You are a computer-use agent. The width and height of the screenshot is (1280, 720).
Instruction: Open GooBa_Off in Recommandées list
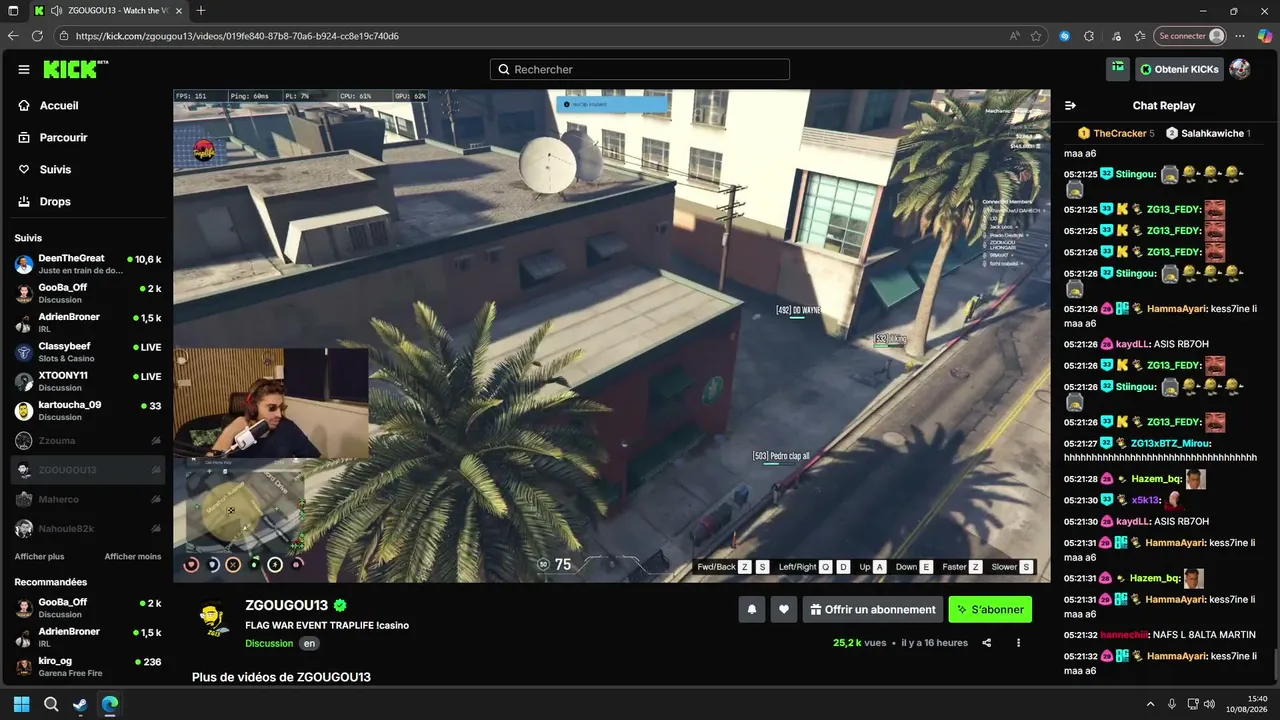(x=88, y=608)
